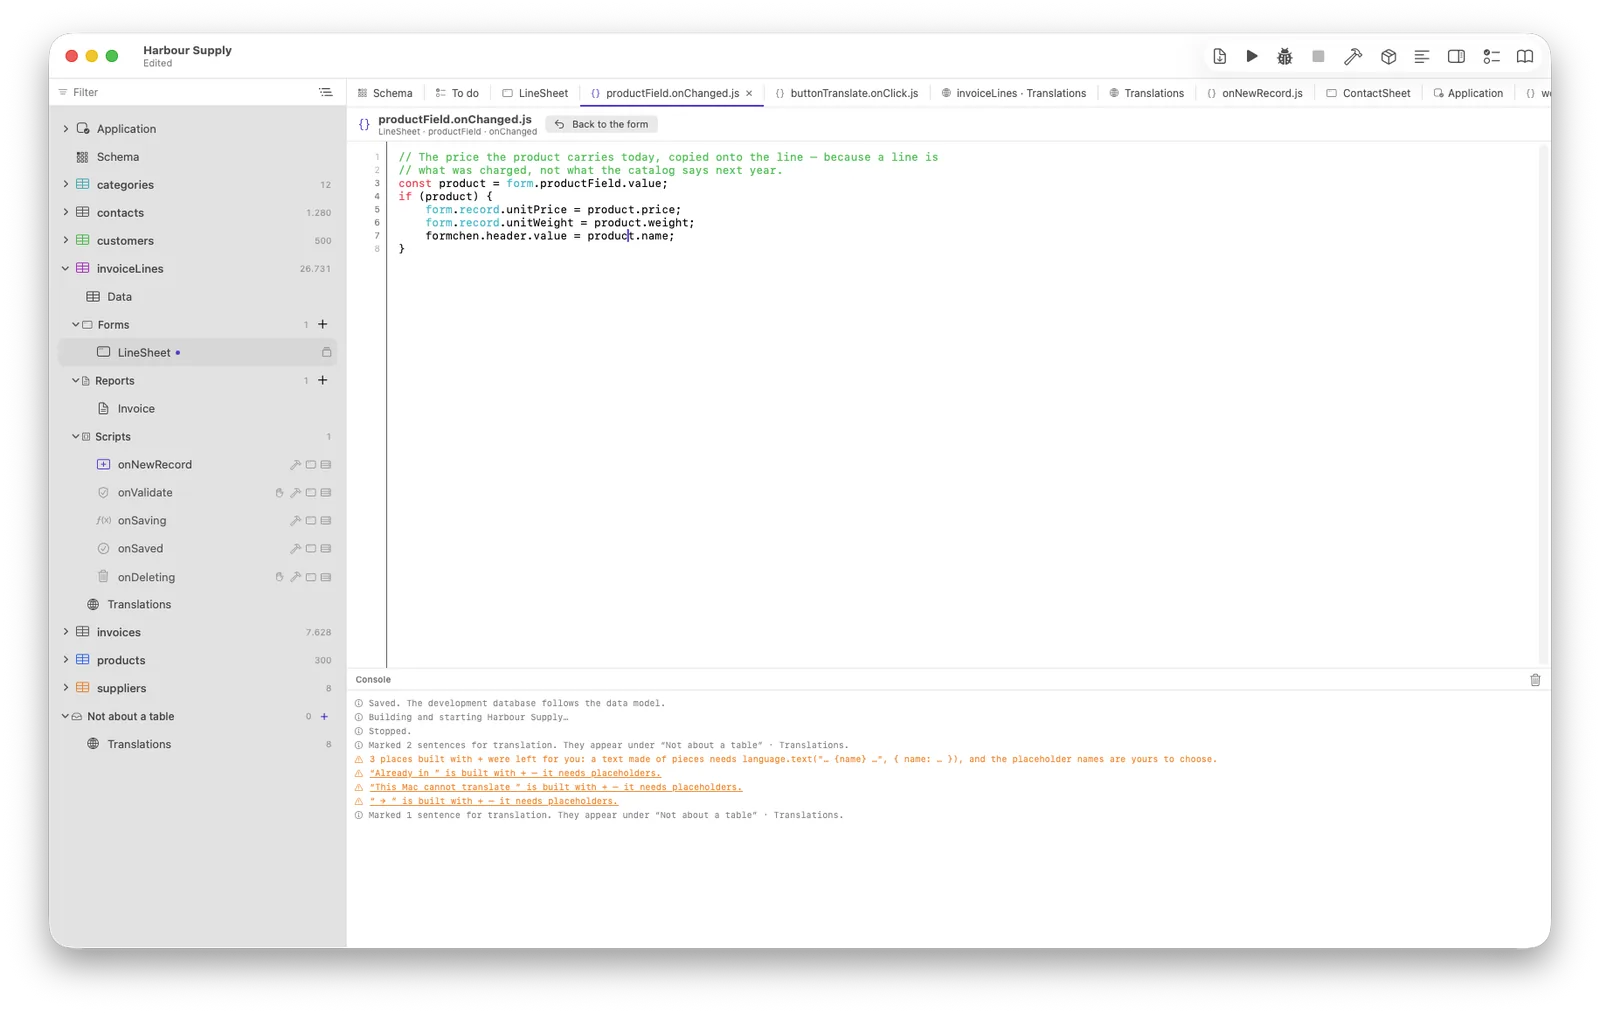Stop the running app with the square icon
Image resolution: width=1600 pixels, height=1013 pixels.
coord(1319,57)
